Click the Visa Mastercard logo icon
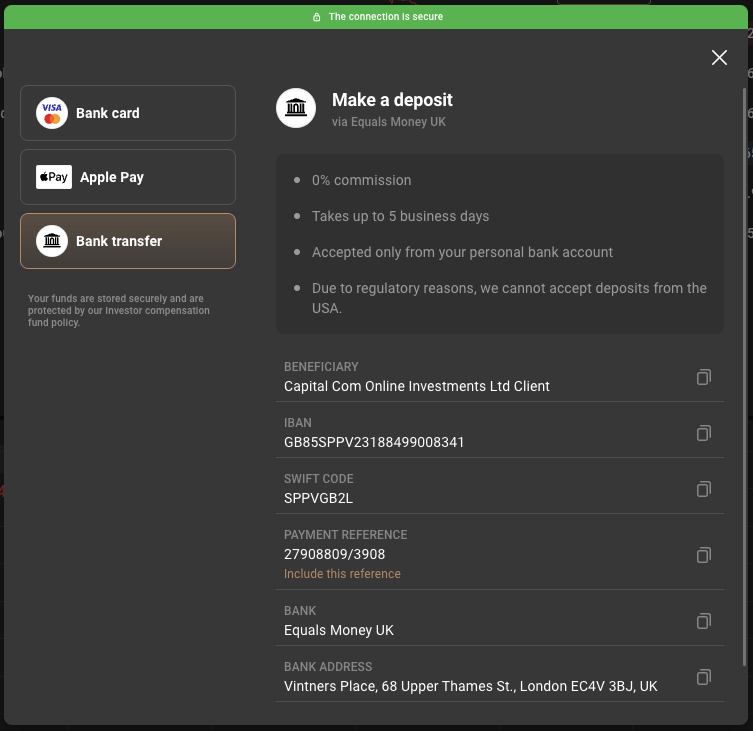The width and height of the screenshot is (753, 731). [52, 113]
